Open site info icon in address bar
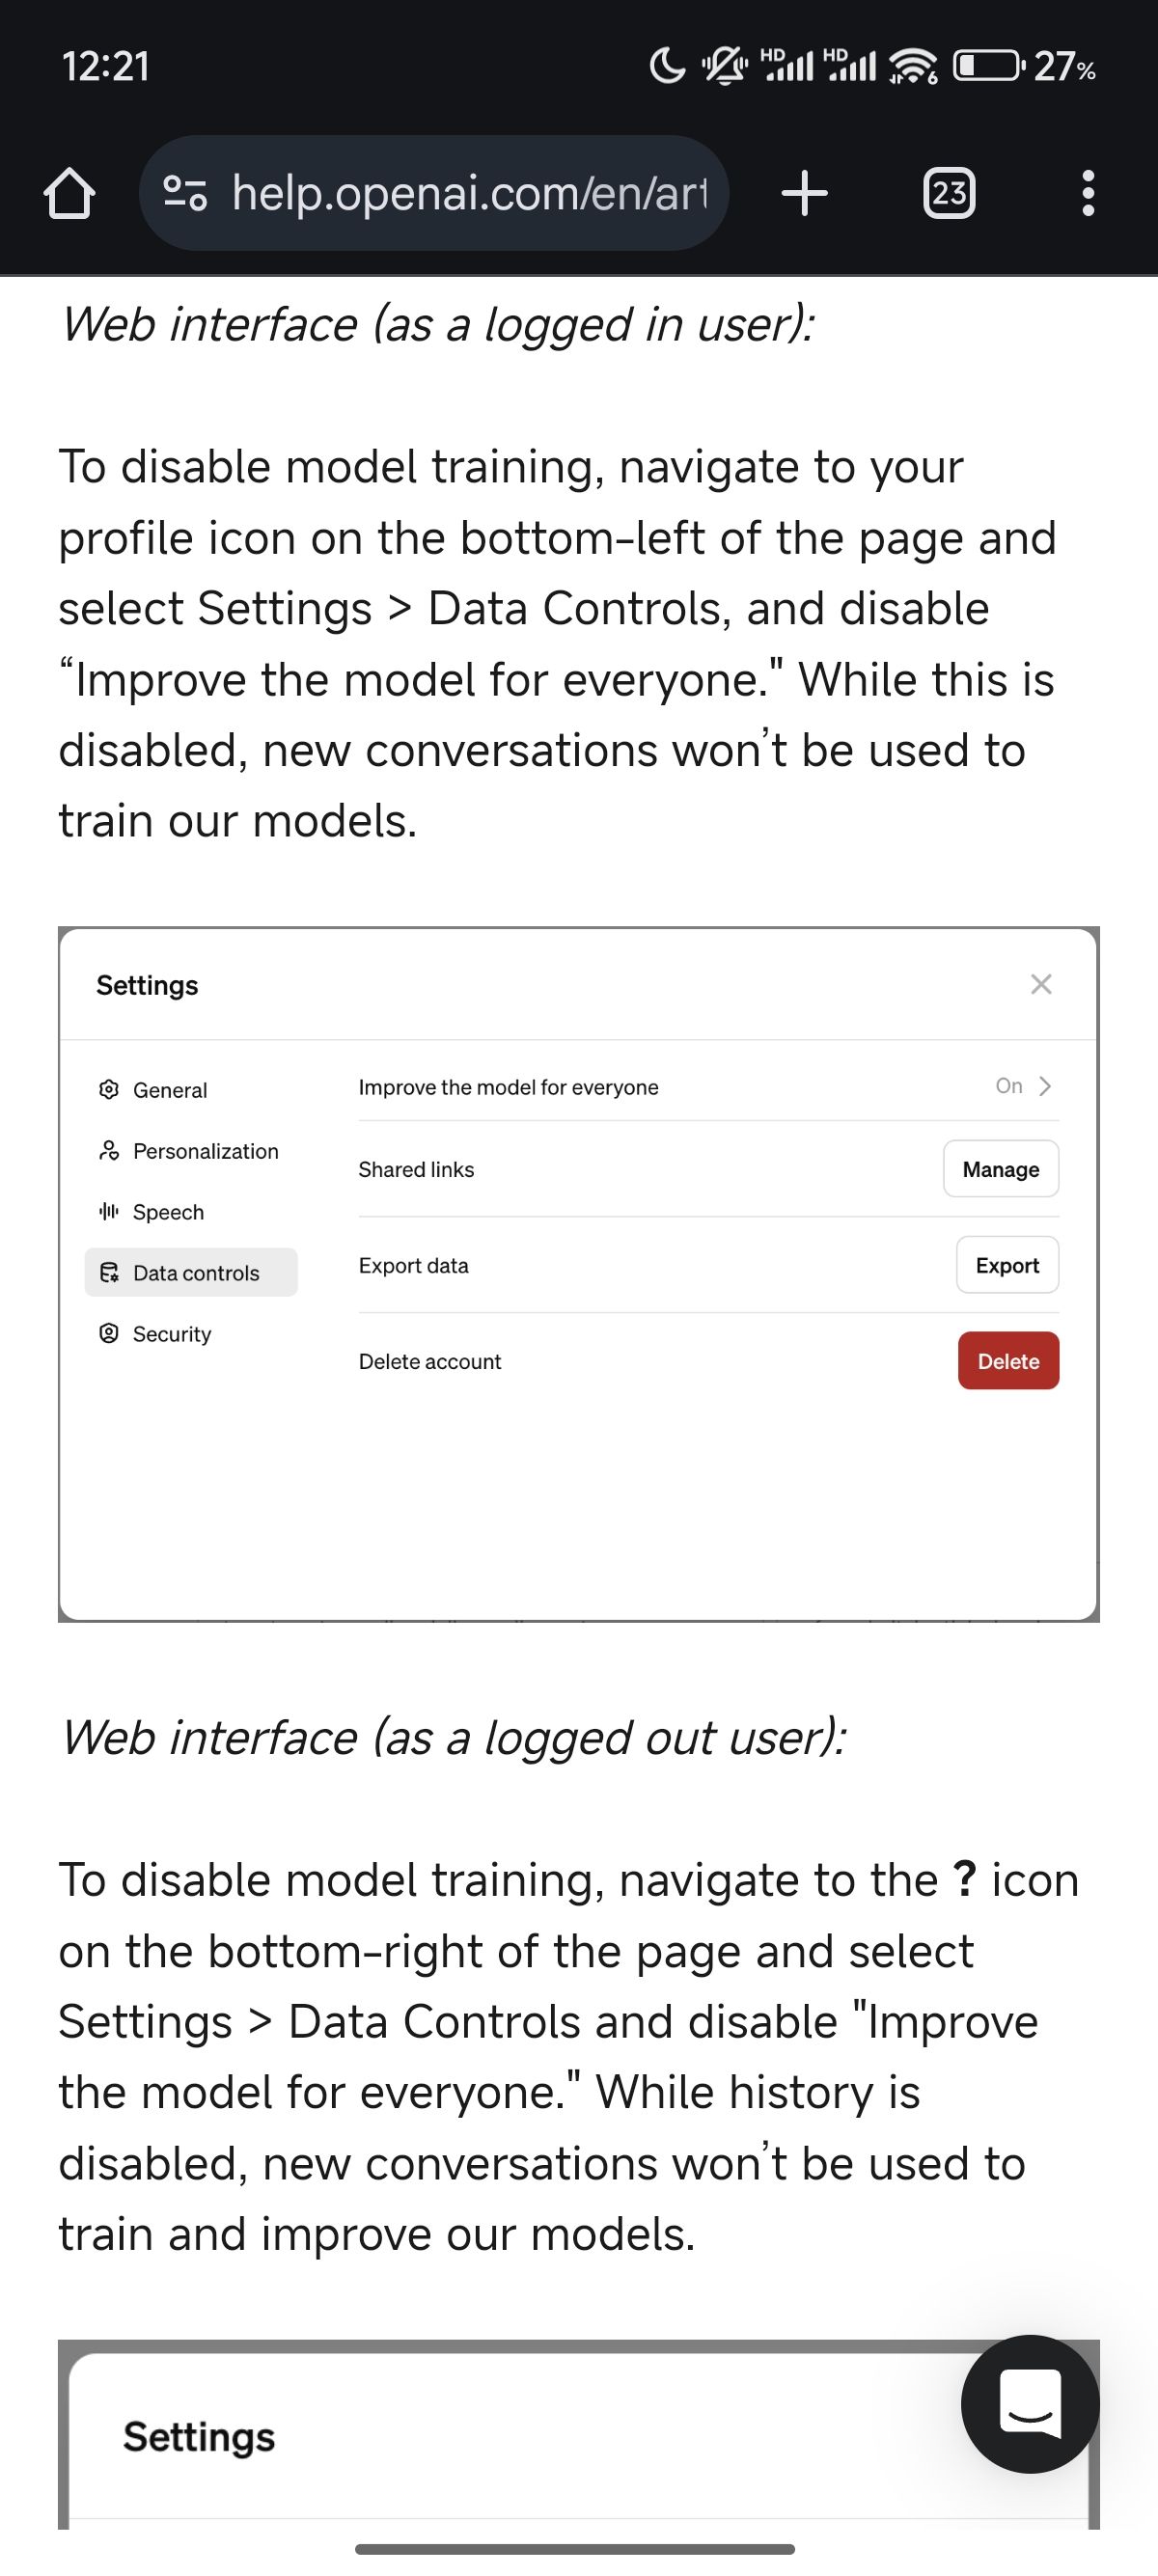The height and width of the screenshot is (2576, 1158). coord(185,192)
